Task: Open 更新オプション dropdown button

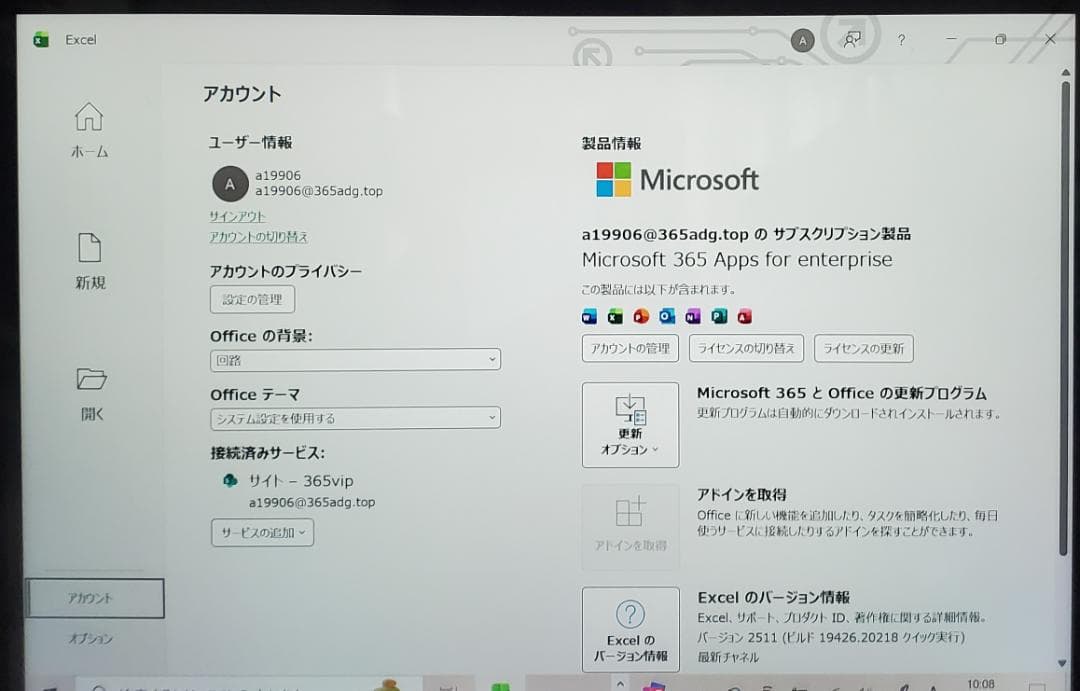Action: coord(630,425)
